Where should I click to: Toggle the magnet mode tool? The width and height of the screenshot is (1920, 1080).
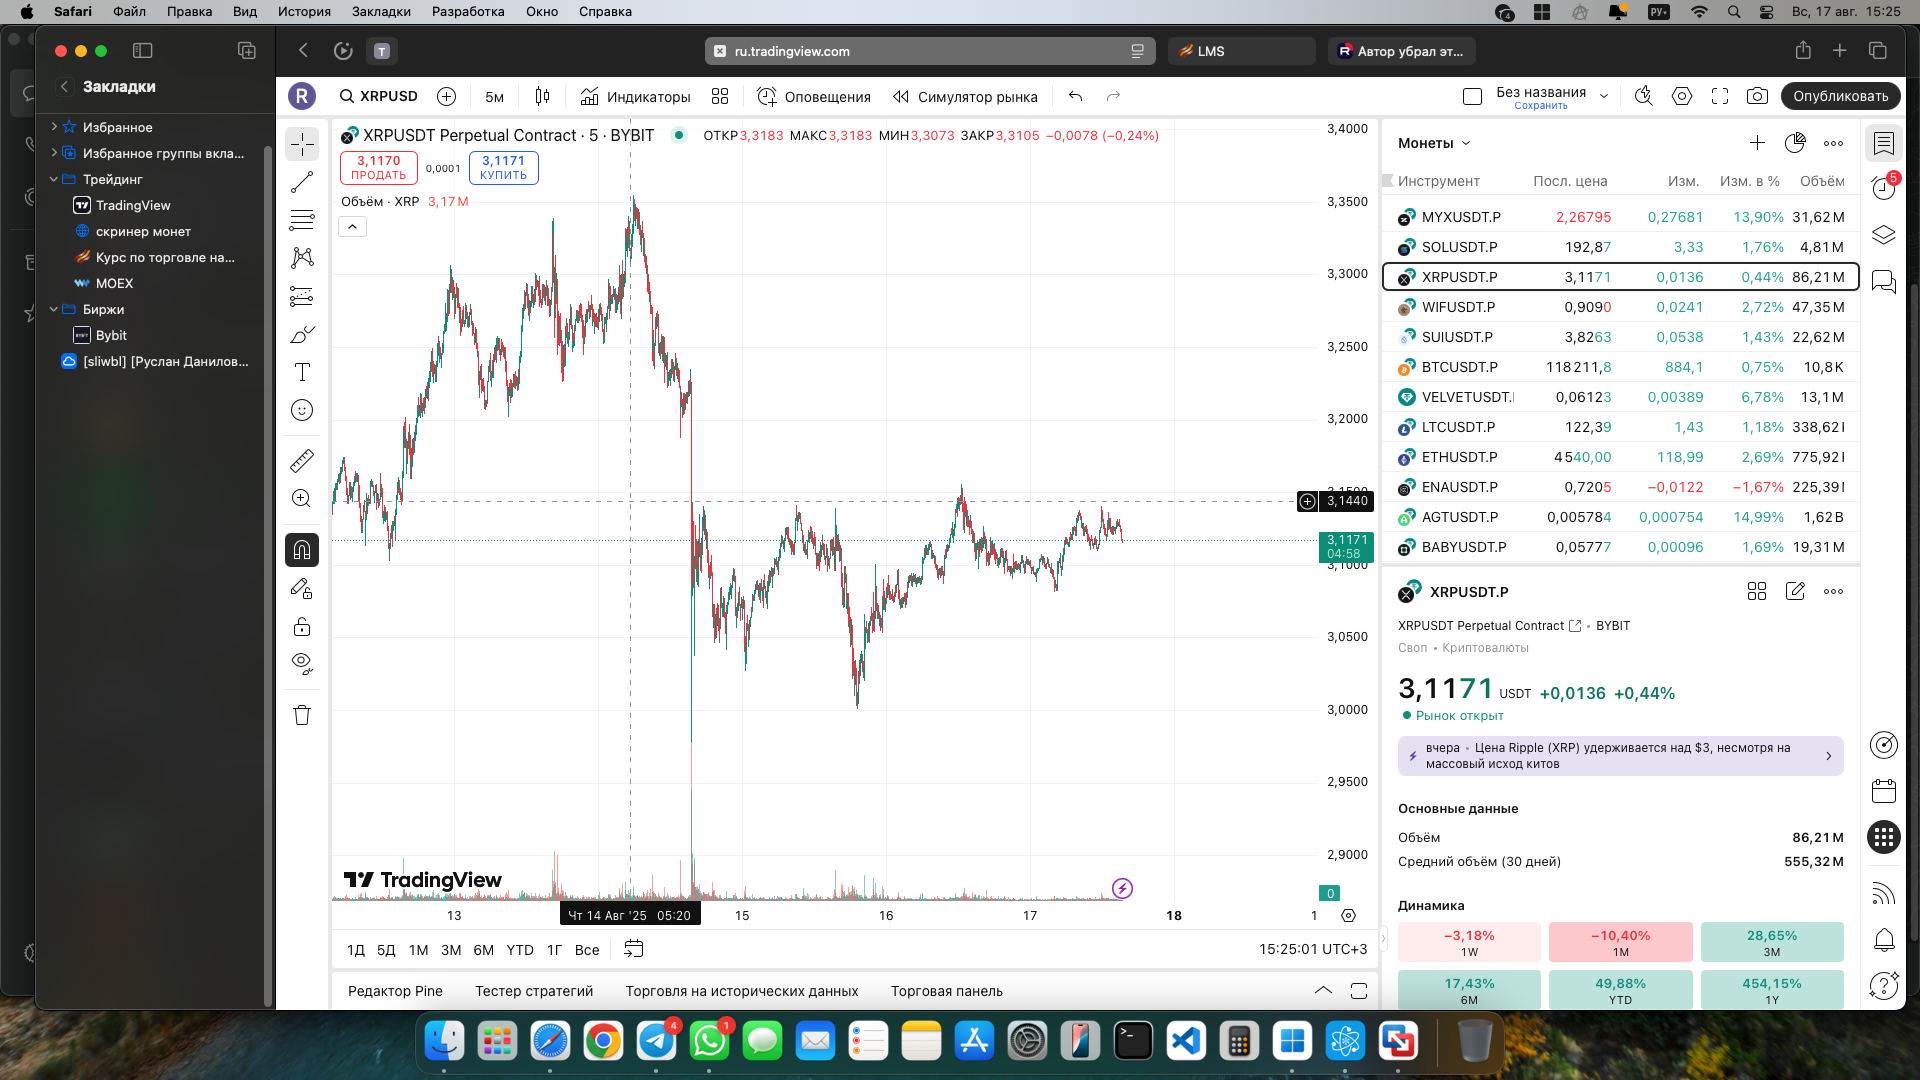302,550
